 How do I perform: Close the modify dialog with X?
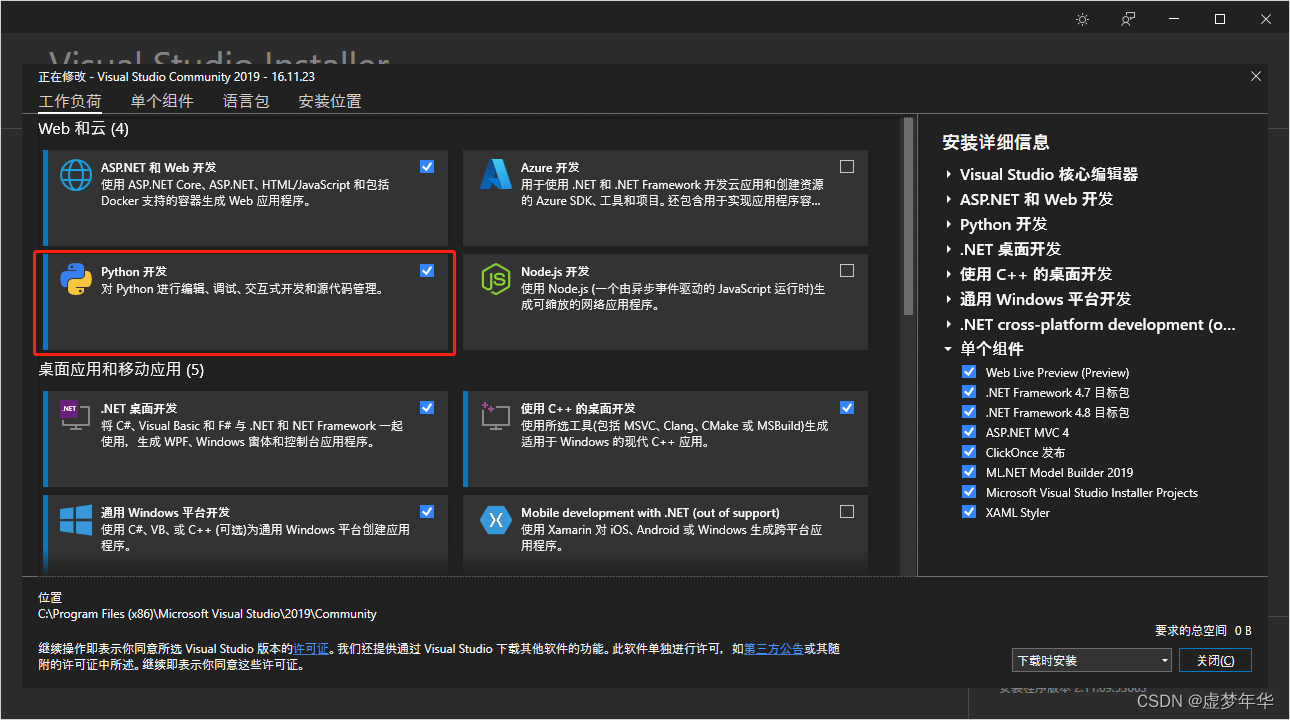[1256, 76]
